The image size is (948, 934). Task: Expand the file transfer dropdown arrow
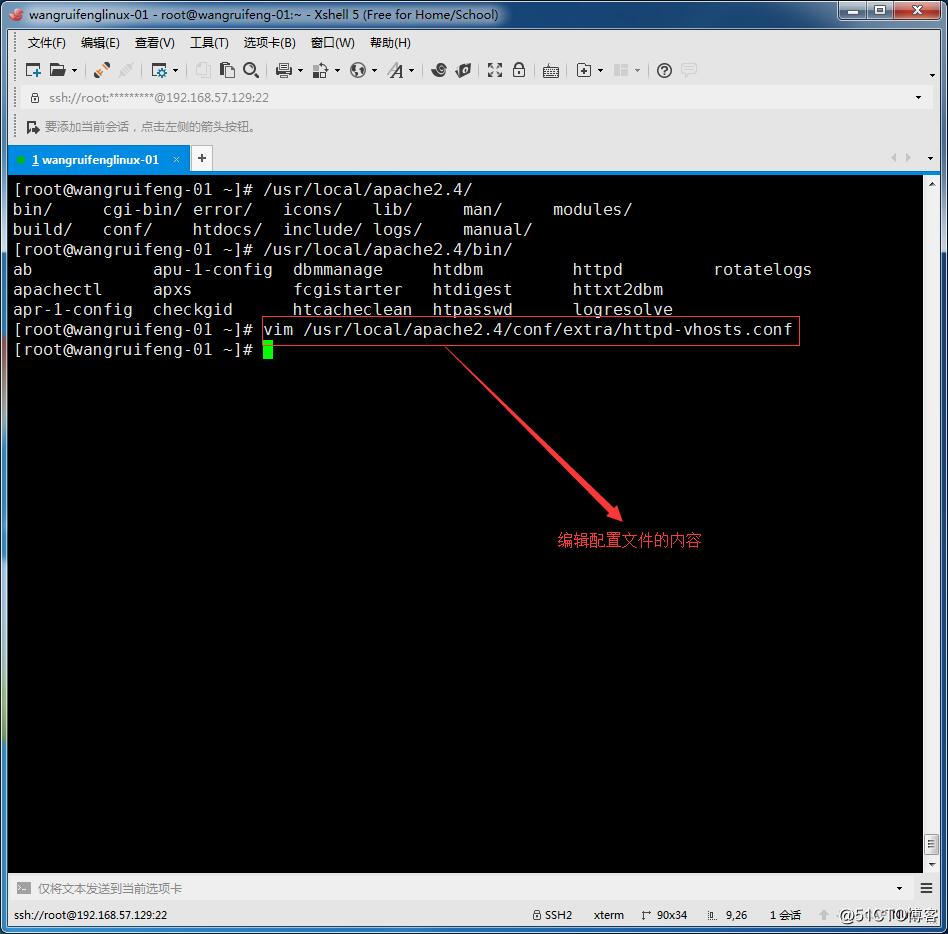coord(337,71)
